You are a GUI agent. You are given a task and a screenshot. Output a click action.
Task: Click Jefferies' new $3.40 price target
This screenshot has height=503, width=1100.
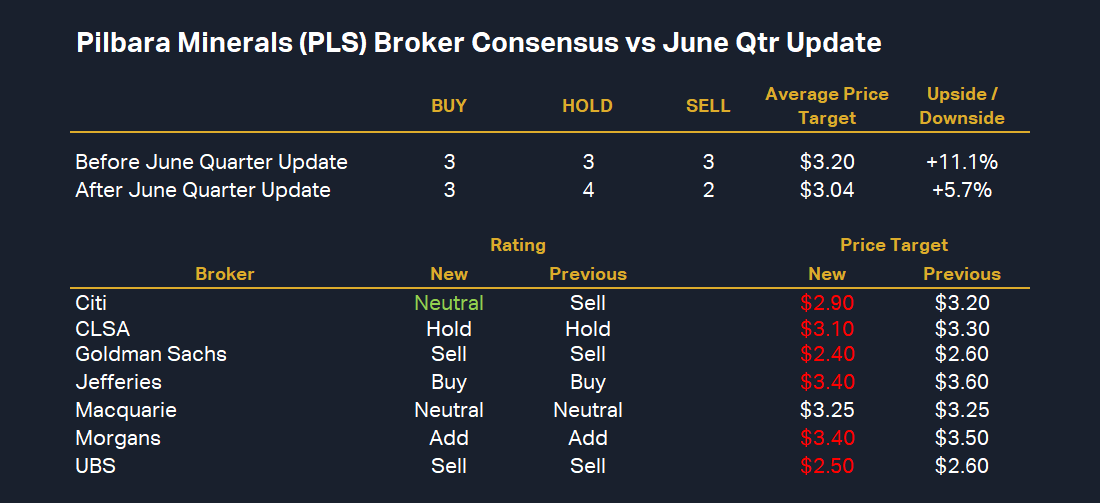(827, 382)
